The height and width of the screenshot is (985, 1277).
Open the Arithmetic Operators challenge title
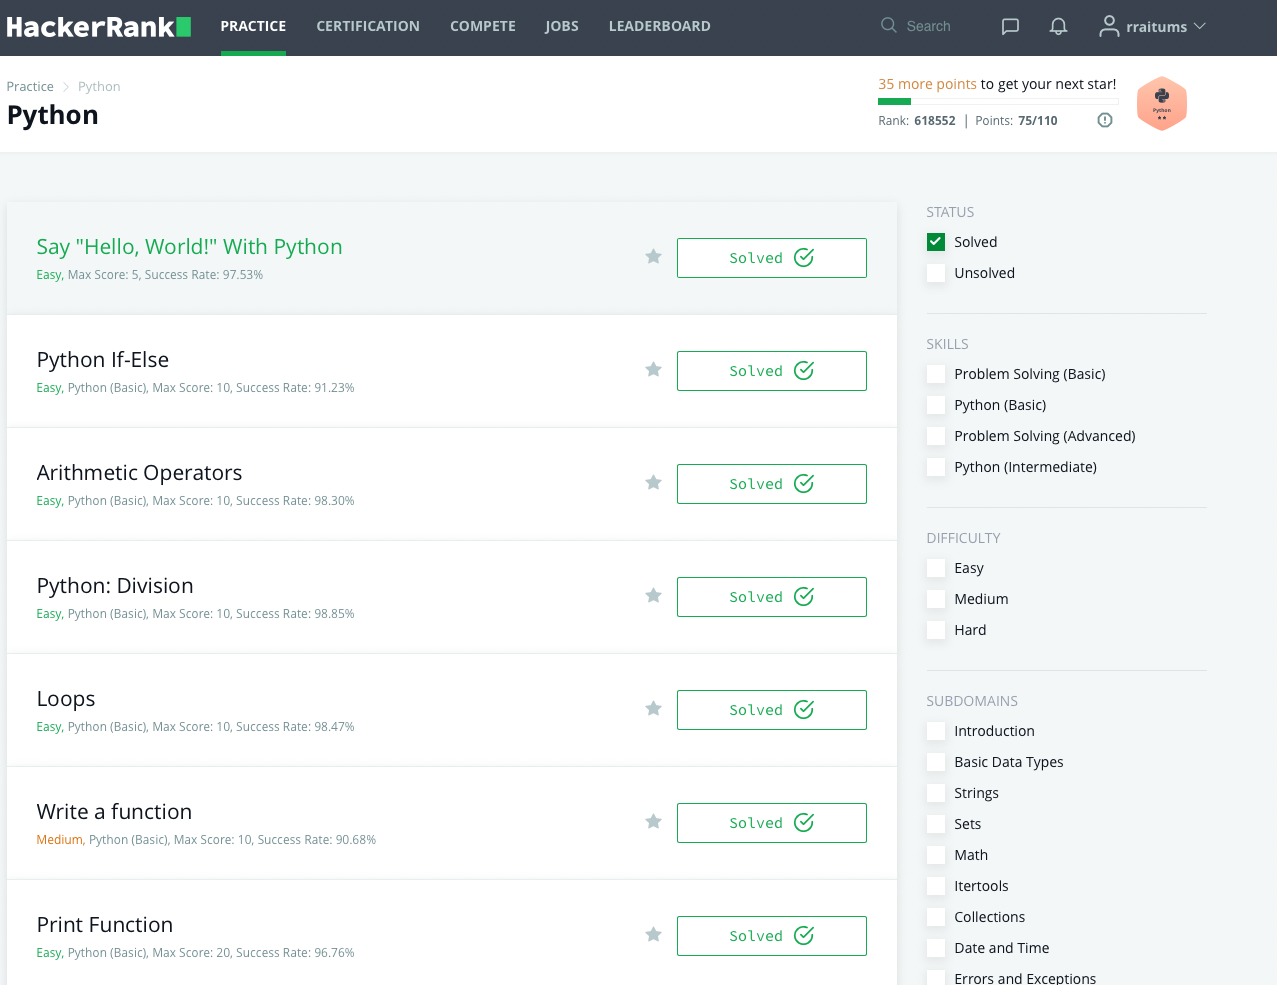pos(139,473)
